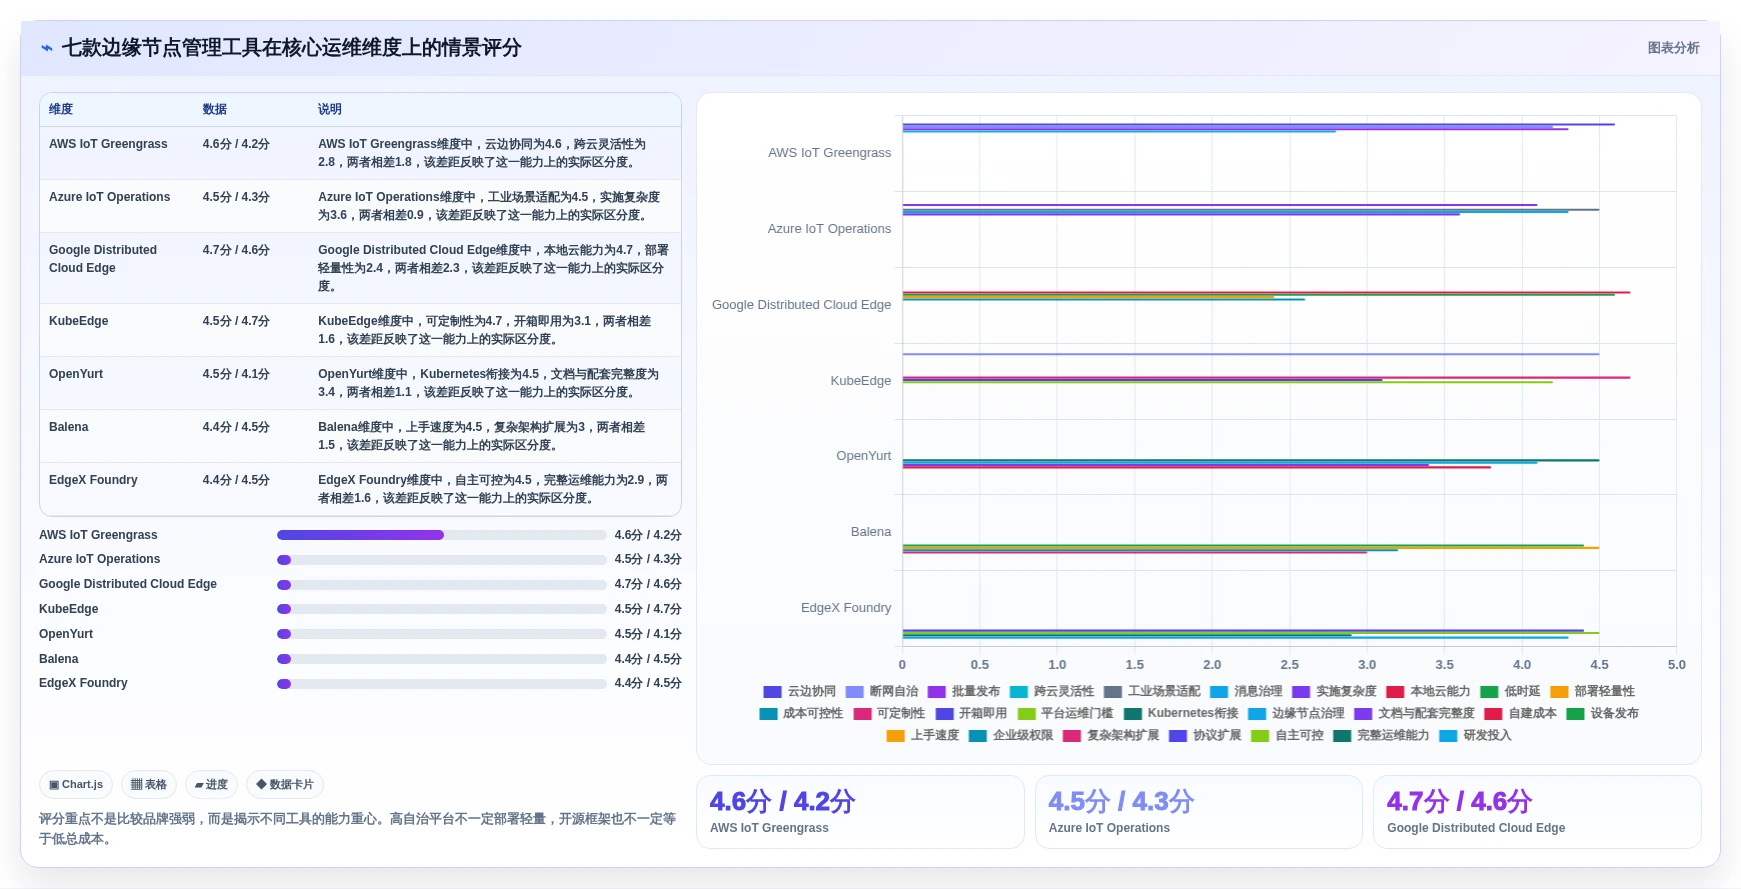Click the 5.0 tick on chart x-axis
This screenshot has width=1741, height=889.
click(1677, 664)
